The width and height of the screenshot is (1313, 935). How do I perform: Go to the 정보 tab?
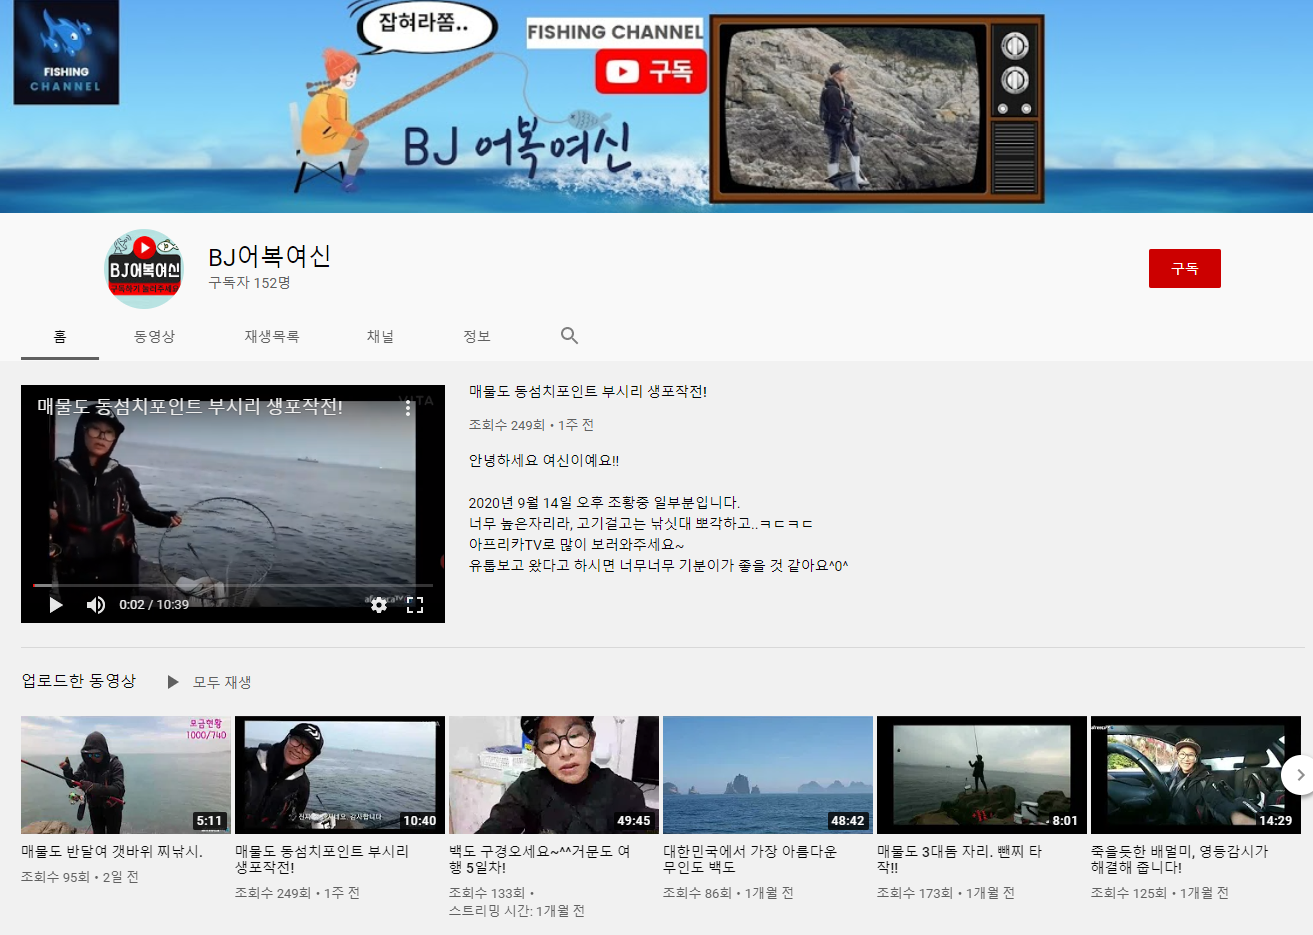pyautogui.click(x=477, y=337)
